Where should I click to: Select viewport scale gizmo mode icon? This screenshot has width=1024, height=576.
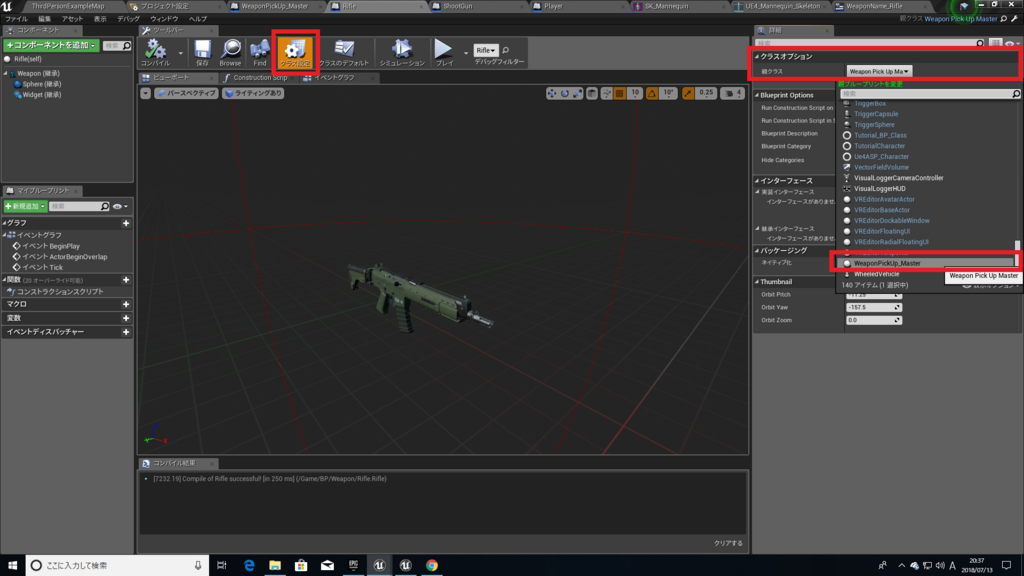click(x=578, y=93)
